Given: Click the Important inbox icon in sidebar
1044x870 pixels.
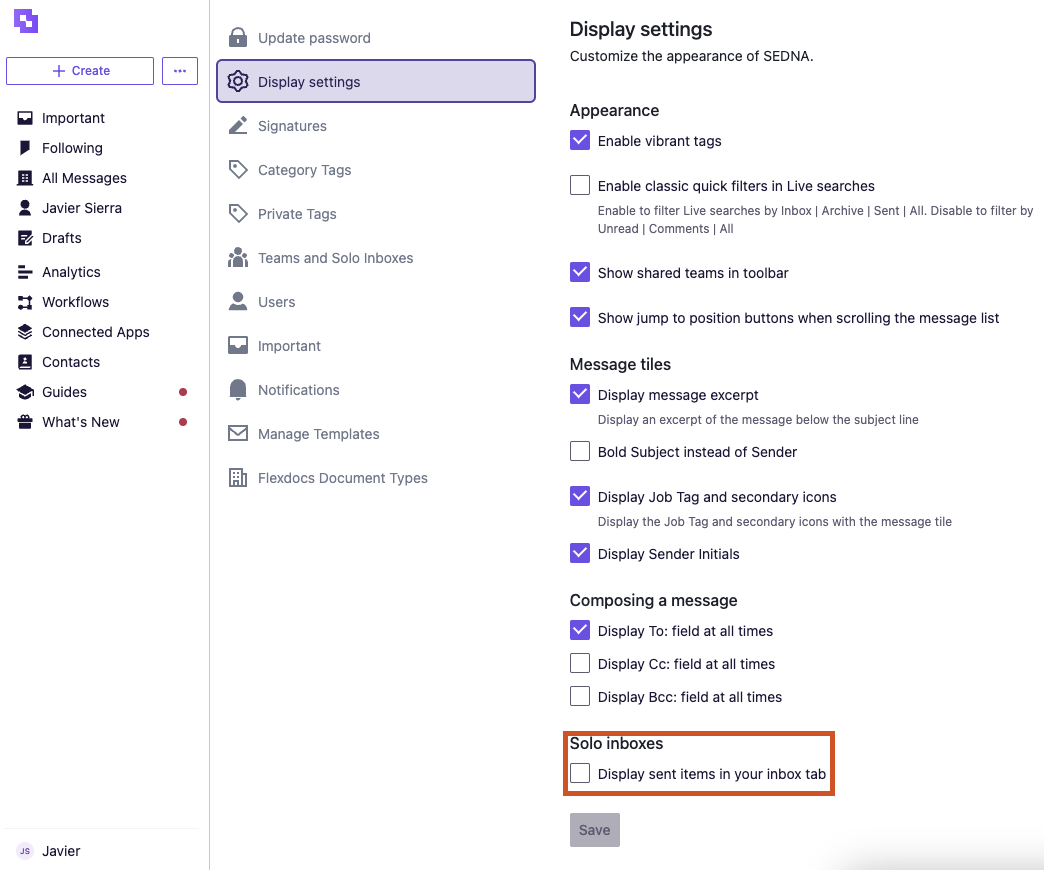Looking at the screenshot, I should [25, 118].
